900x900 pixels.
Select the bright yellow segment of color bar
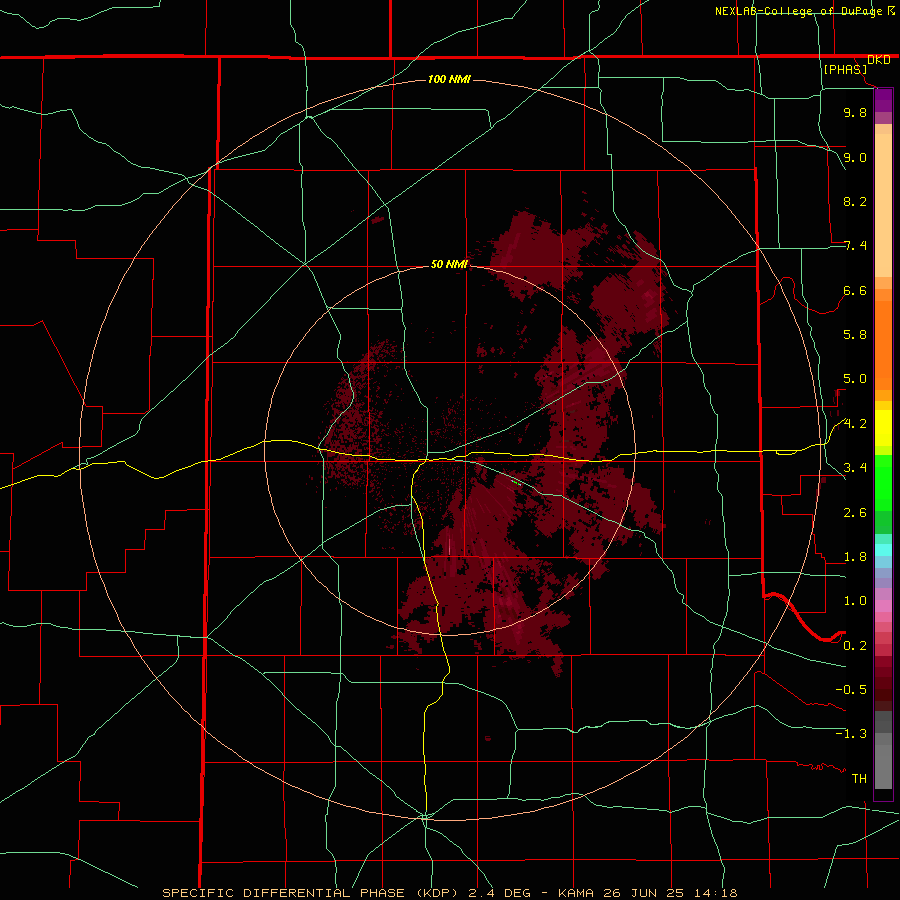(x=883, y=428)
